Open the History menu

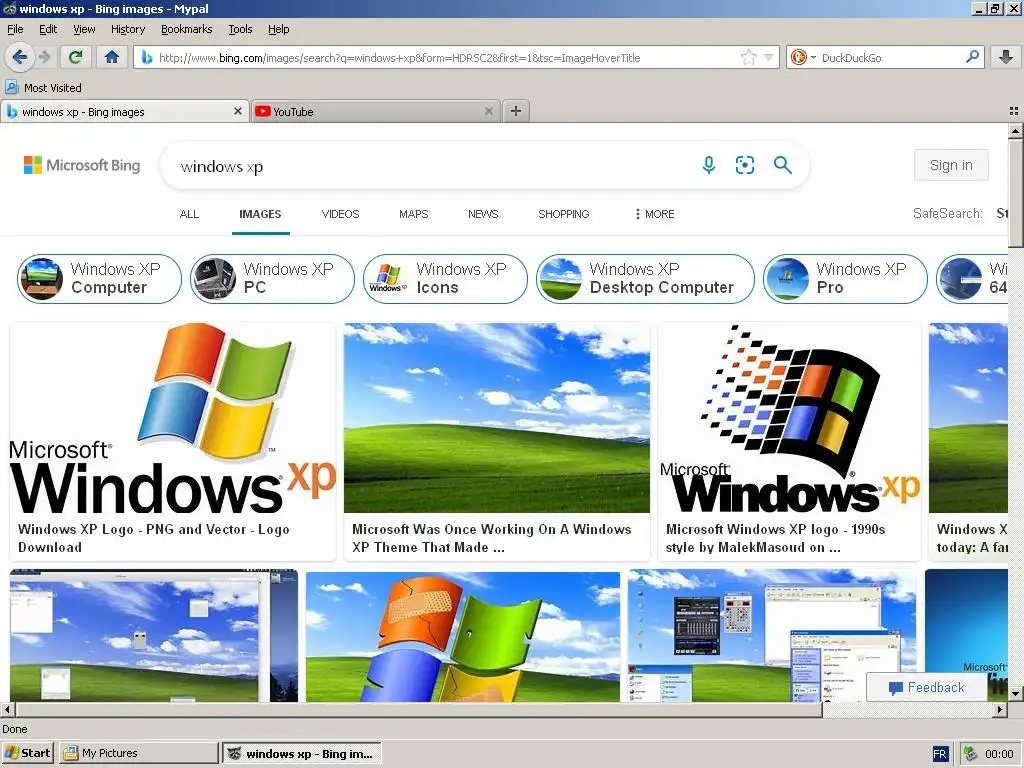tap(128, 29)
